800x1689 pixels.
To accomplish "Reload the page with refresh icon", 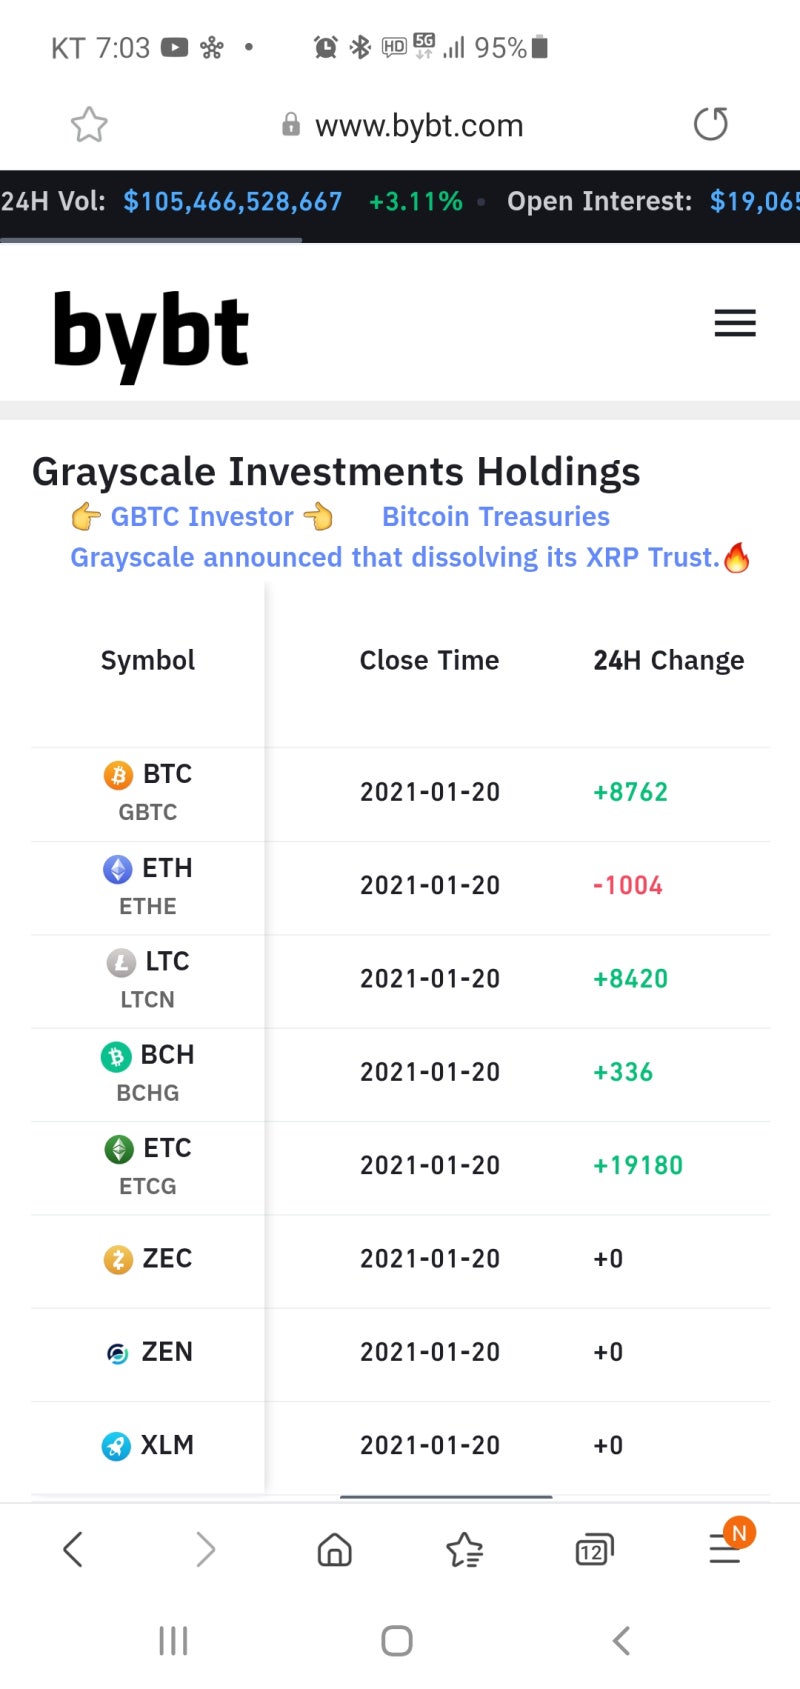I will (x=710, y=125).
